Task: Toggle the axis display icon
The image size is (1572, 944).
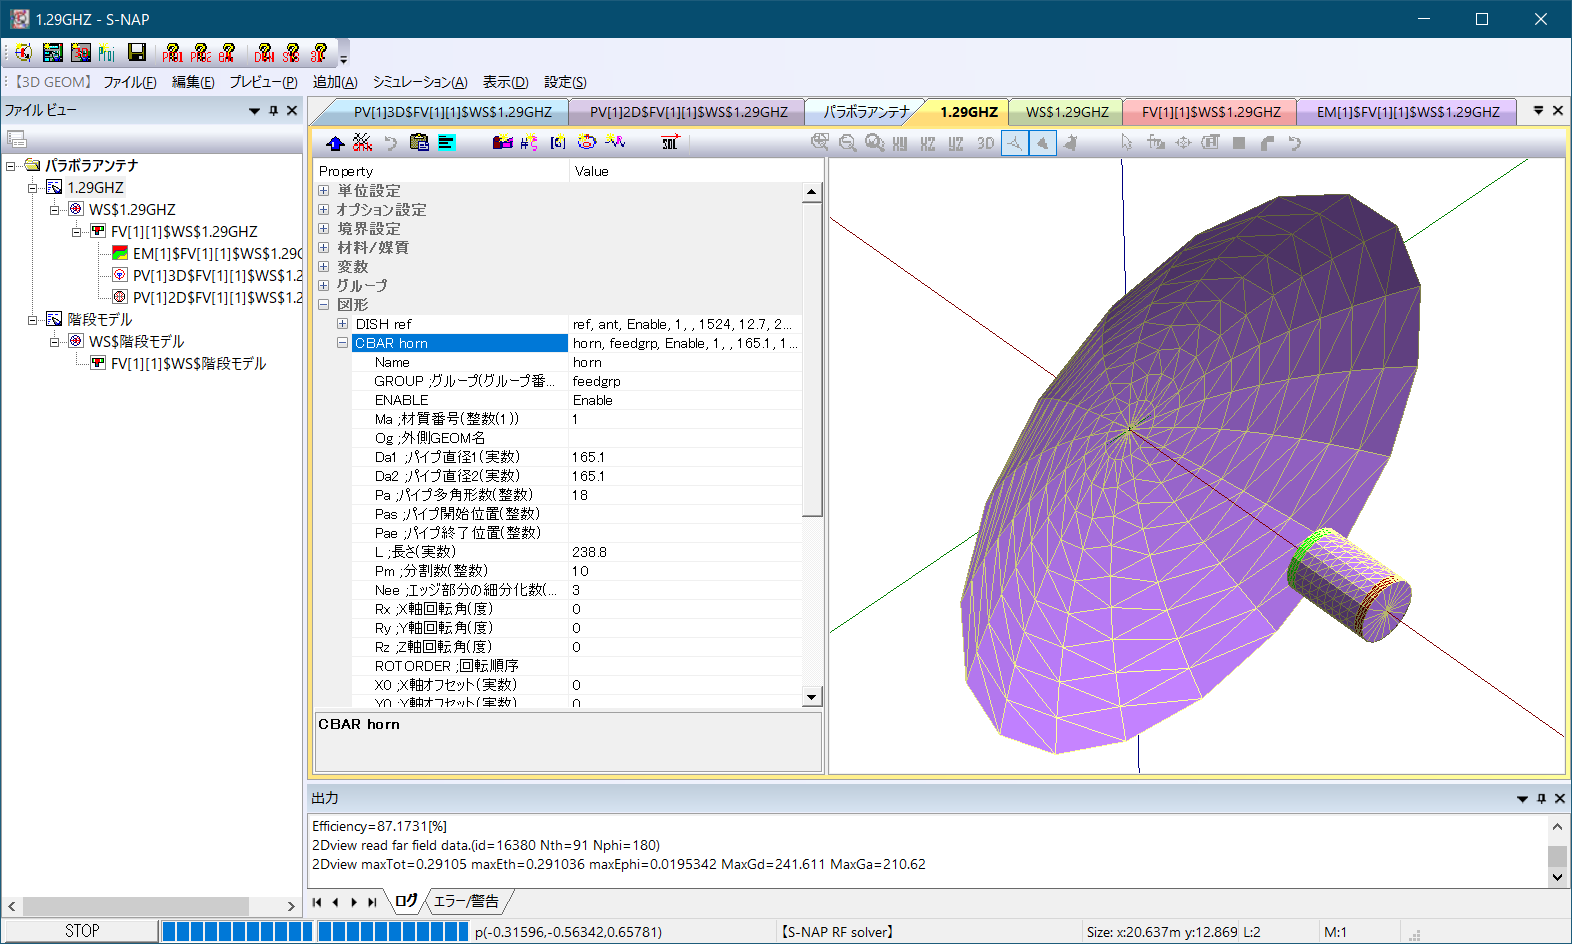Action: click(x=1014, y=143)
